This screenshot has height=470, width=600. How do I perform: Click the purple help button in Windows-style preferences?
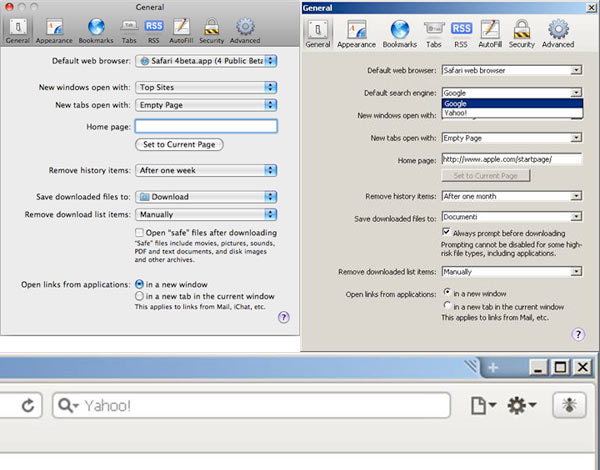[x=578, y=335]
